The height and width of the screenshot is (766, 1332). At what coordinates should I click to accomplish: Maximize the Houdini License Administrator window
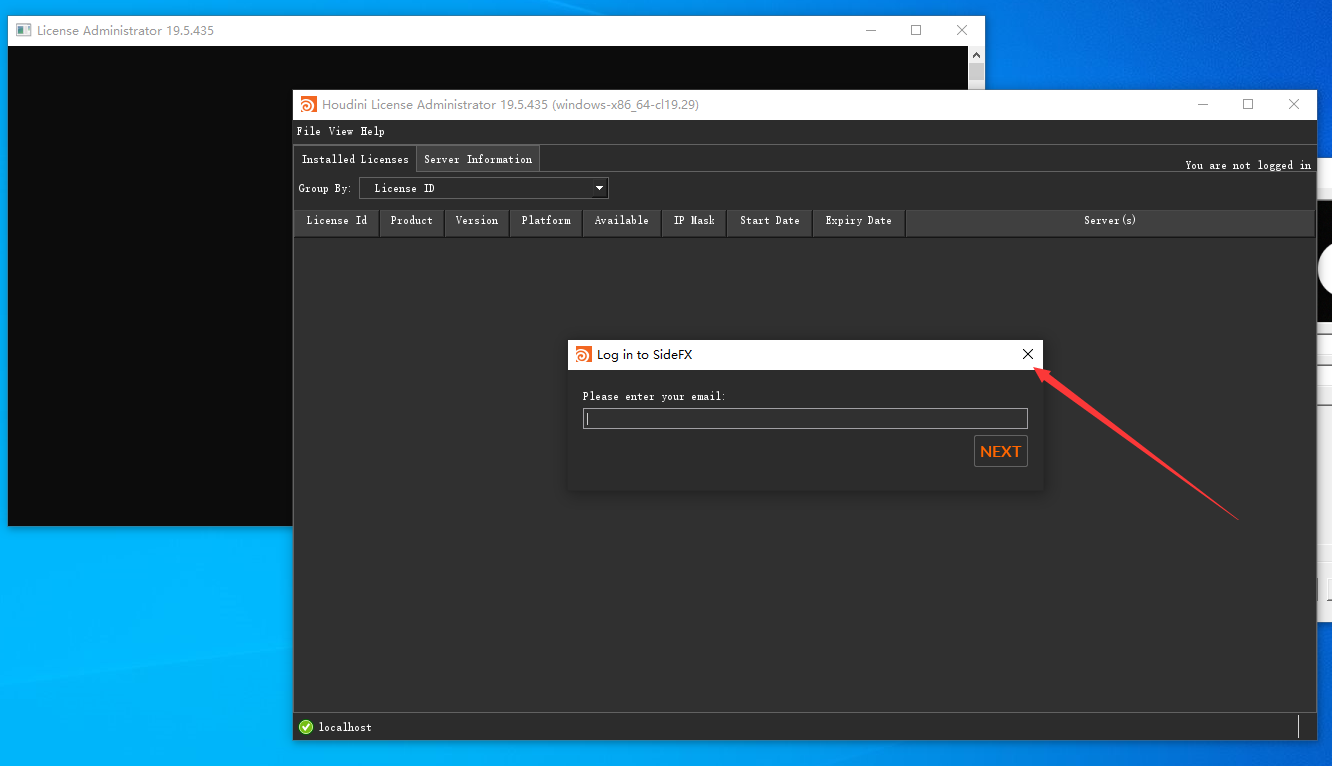point(1248,105)
